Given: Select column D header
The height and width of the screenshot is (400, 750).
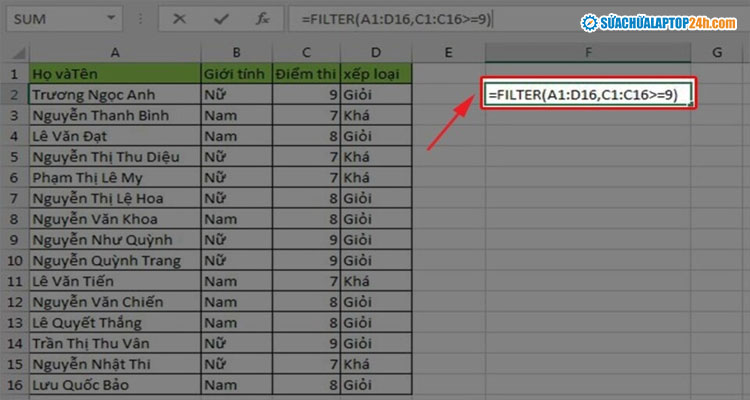Looking at the screenshot, I should coord(376,53).
